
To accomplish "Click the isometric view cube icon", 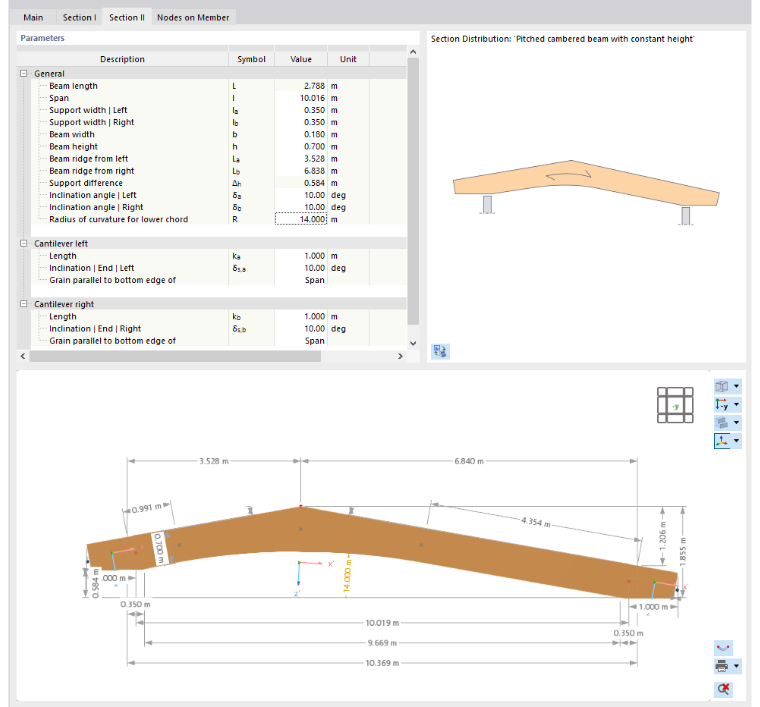I will tap(722, 386).
